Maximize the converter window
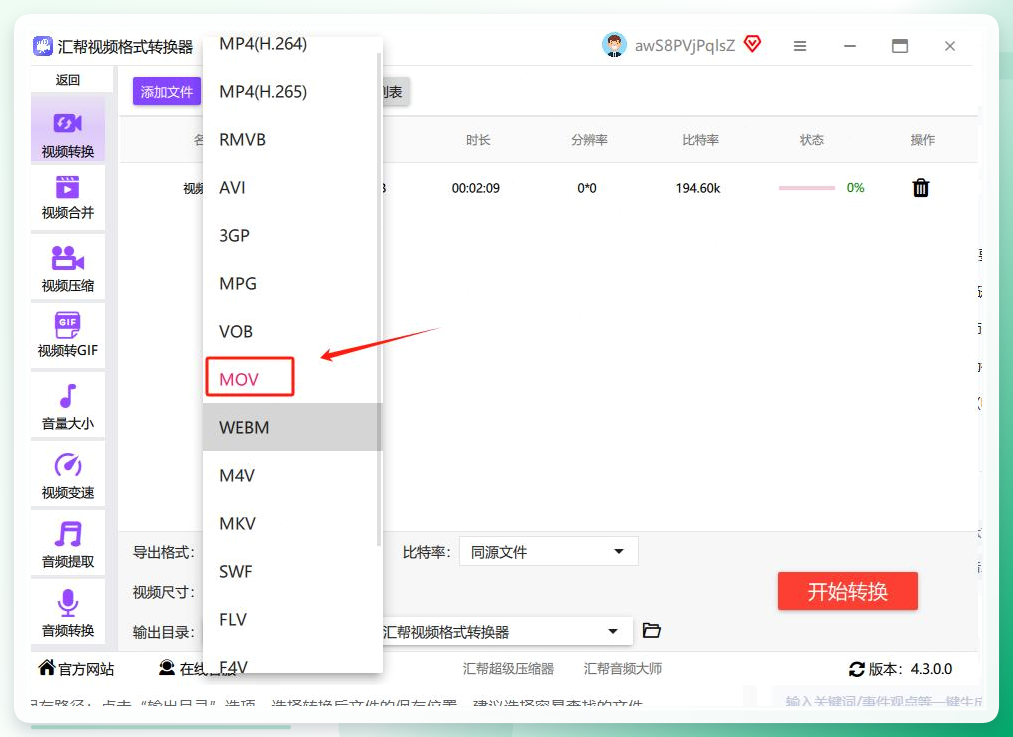The height and width of the screenshot is (737, 1013). coord(900,46)
